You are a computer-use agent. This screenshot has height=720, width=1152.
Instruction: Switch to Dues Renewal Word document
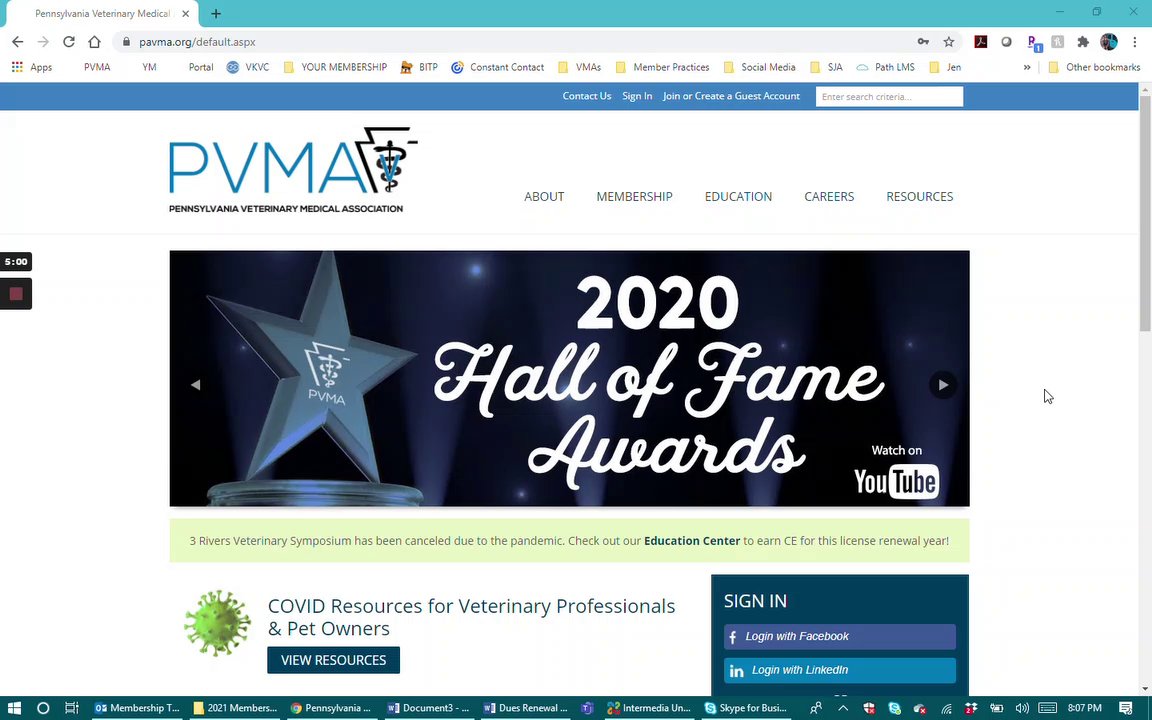pos(525,708)
